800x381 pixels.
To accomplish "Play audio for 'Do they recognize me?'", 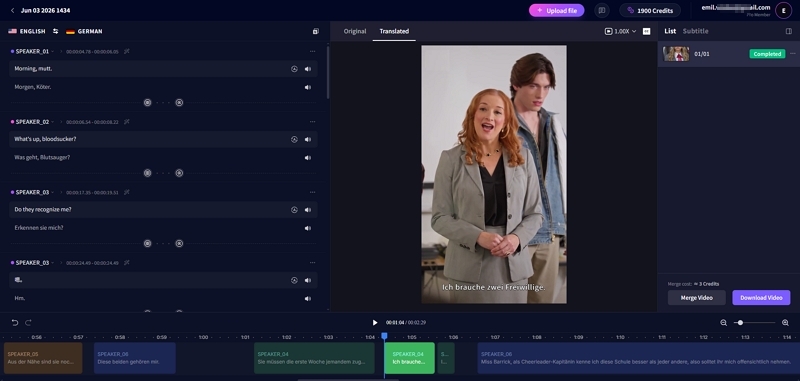I will pos(308,210).
